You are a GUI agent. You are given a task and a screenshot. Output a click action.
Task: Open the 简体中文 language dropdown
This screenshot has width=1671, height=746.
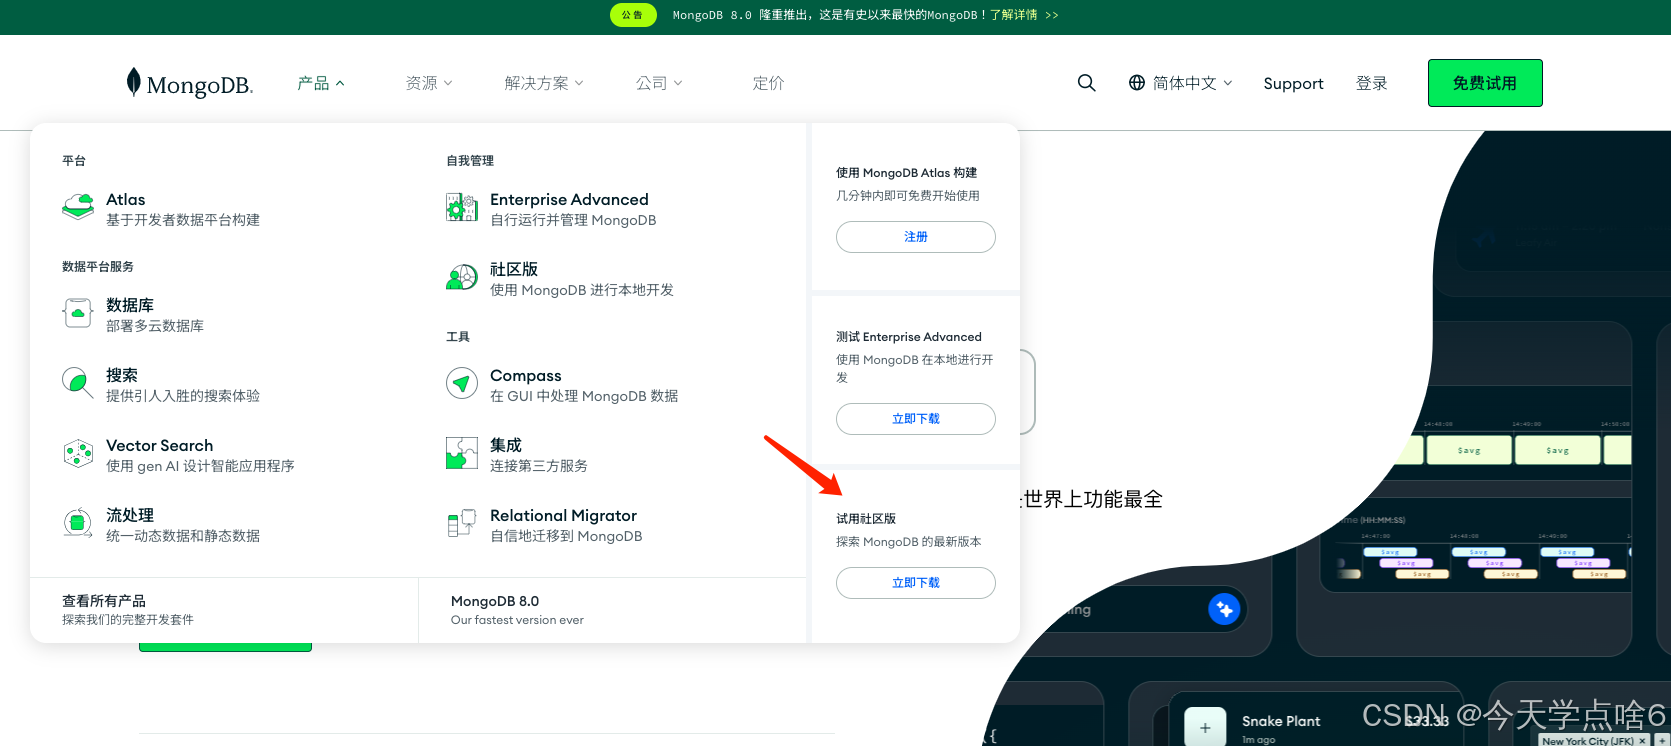tap(1181, 83)
